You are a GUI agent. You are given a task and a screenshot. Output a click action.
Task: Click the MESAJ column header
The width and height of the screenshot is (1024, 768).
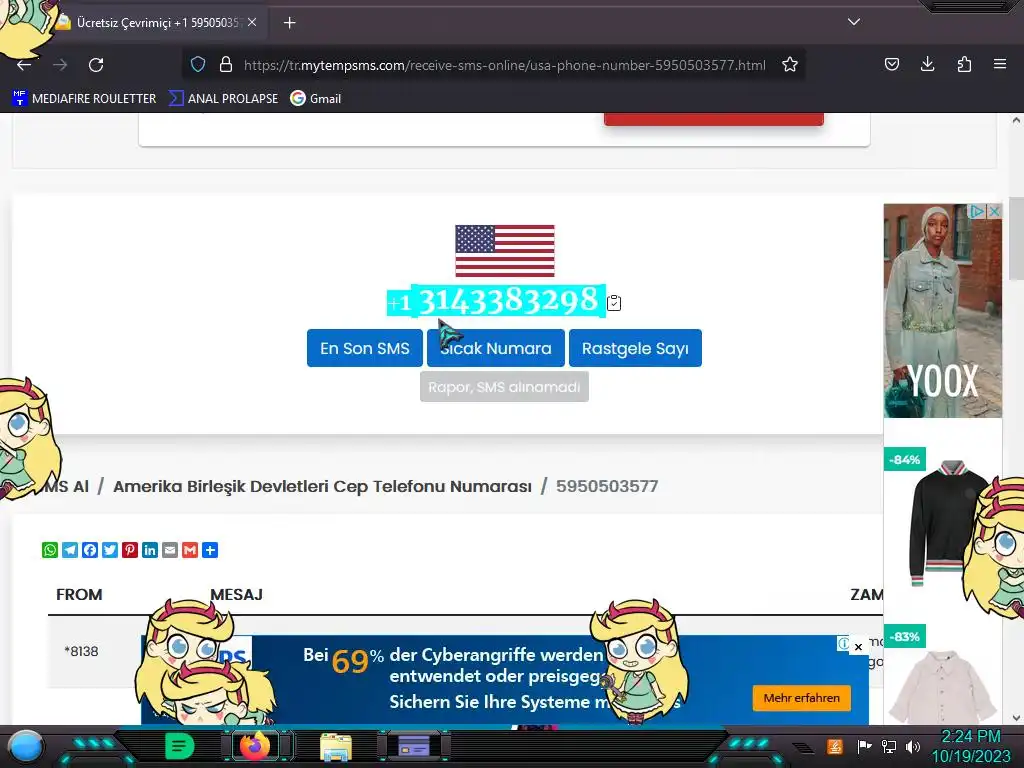(x=236, y=594)
